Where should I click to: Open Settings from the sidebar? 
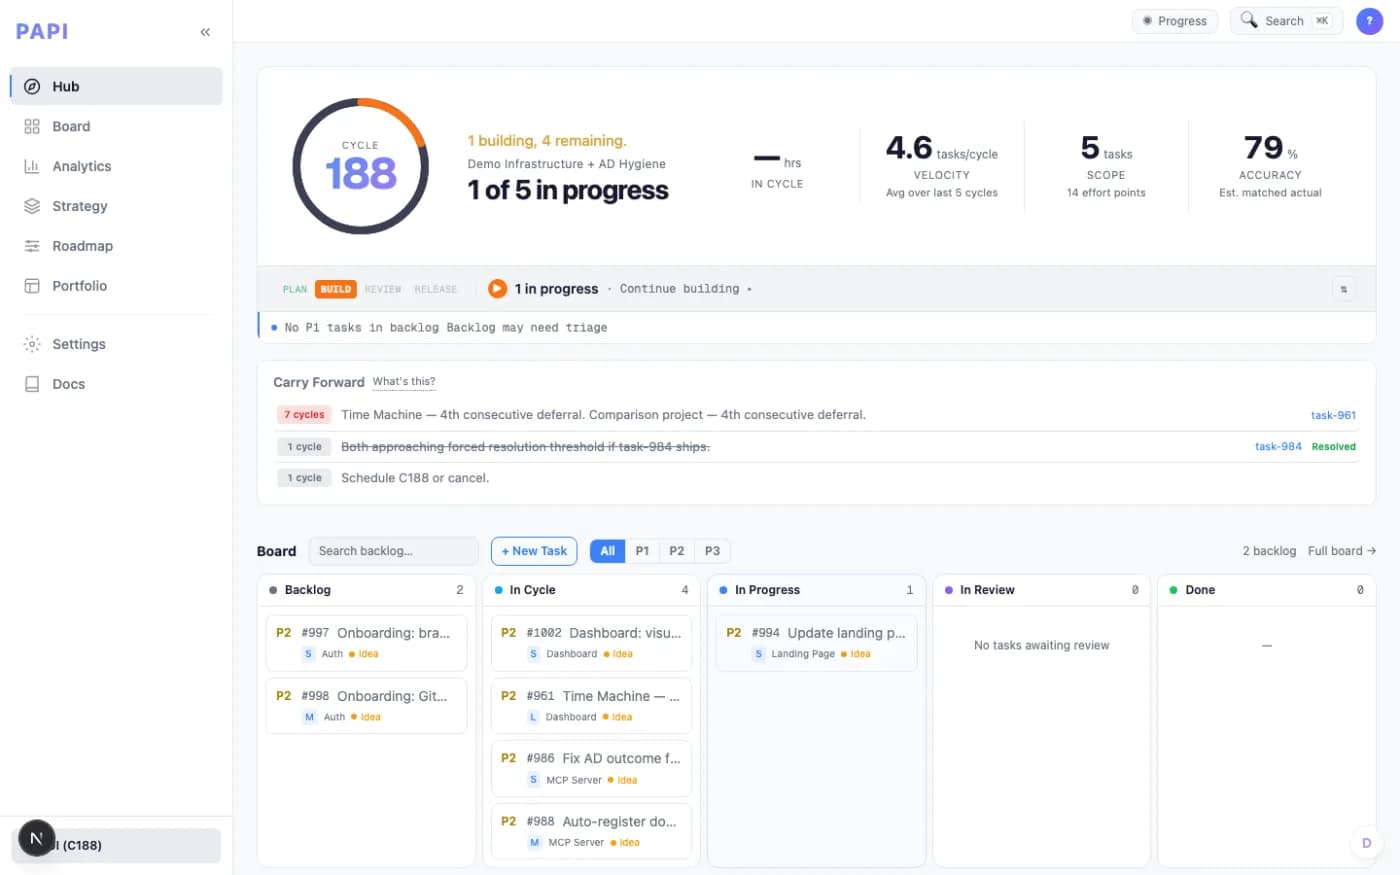click(x=116, y=344)
